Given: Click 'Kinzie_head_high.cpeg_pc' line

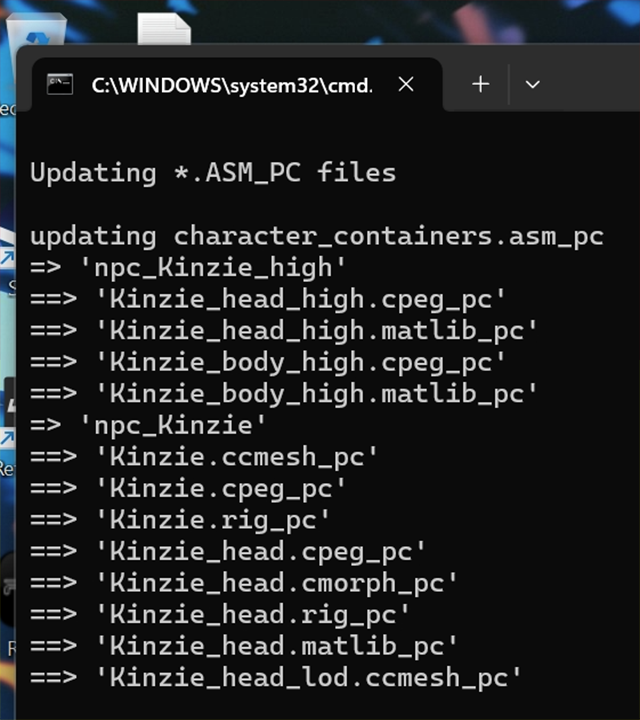Looking at the screenshot, I should coord(268,299).
